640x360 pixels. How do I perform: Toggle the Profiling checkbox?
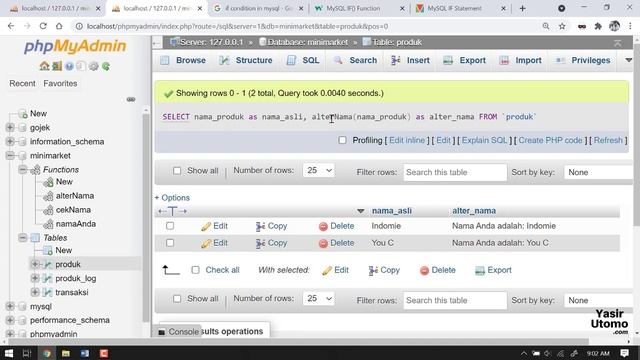[342, 140]
